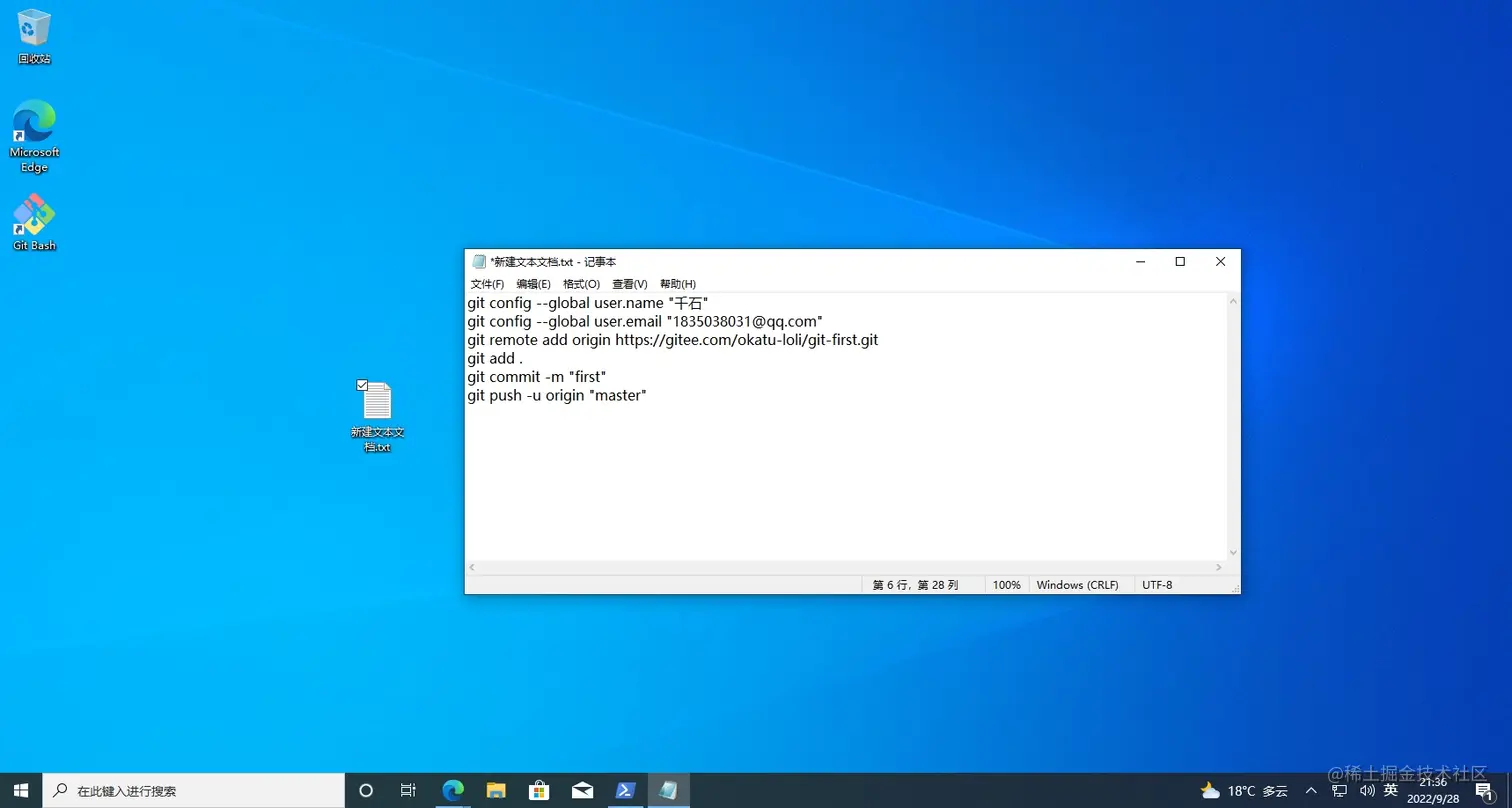Open the Windows Start menu
The height and width of the screenshot is (808, 1512).
(x=22, y=790)
